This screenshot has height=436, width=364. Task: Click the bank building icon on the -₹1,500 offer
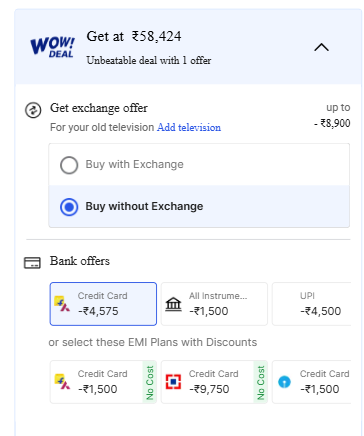173,304
